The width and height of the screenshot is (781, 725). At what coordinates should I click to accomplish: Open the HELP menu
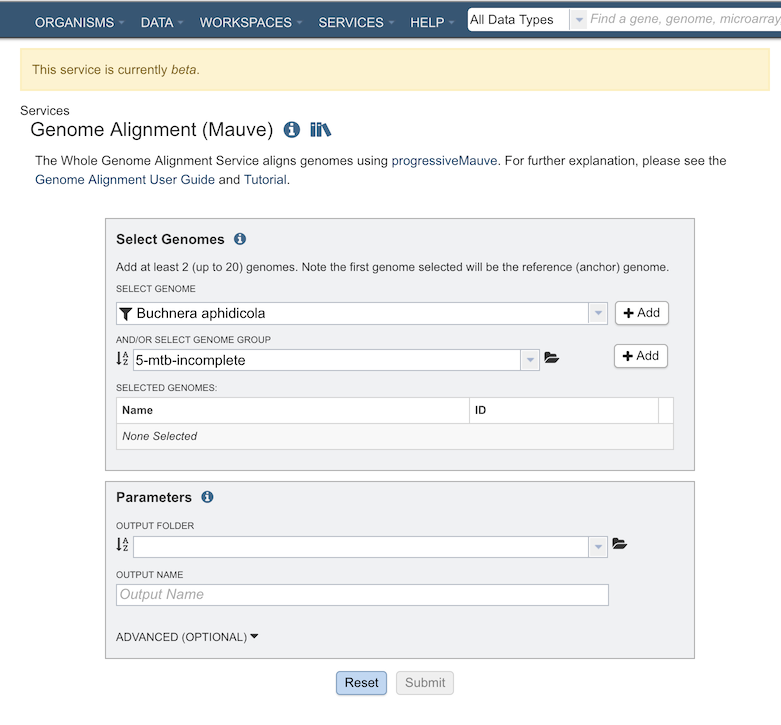(432, 22)
